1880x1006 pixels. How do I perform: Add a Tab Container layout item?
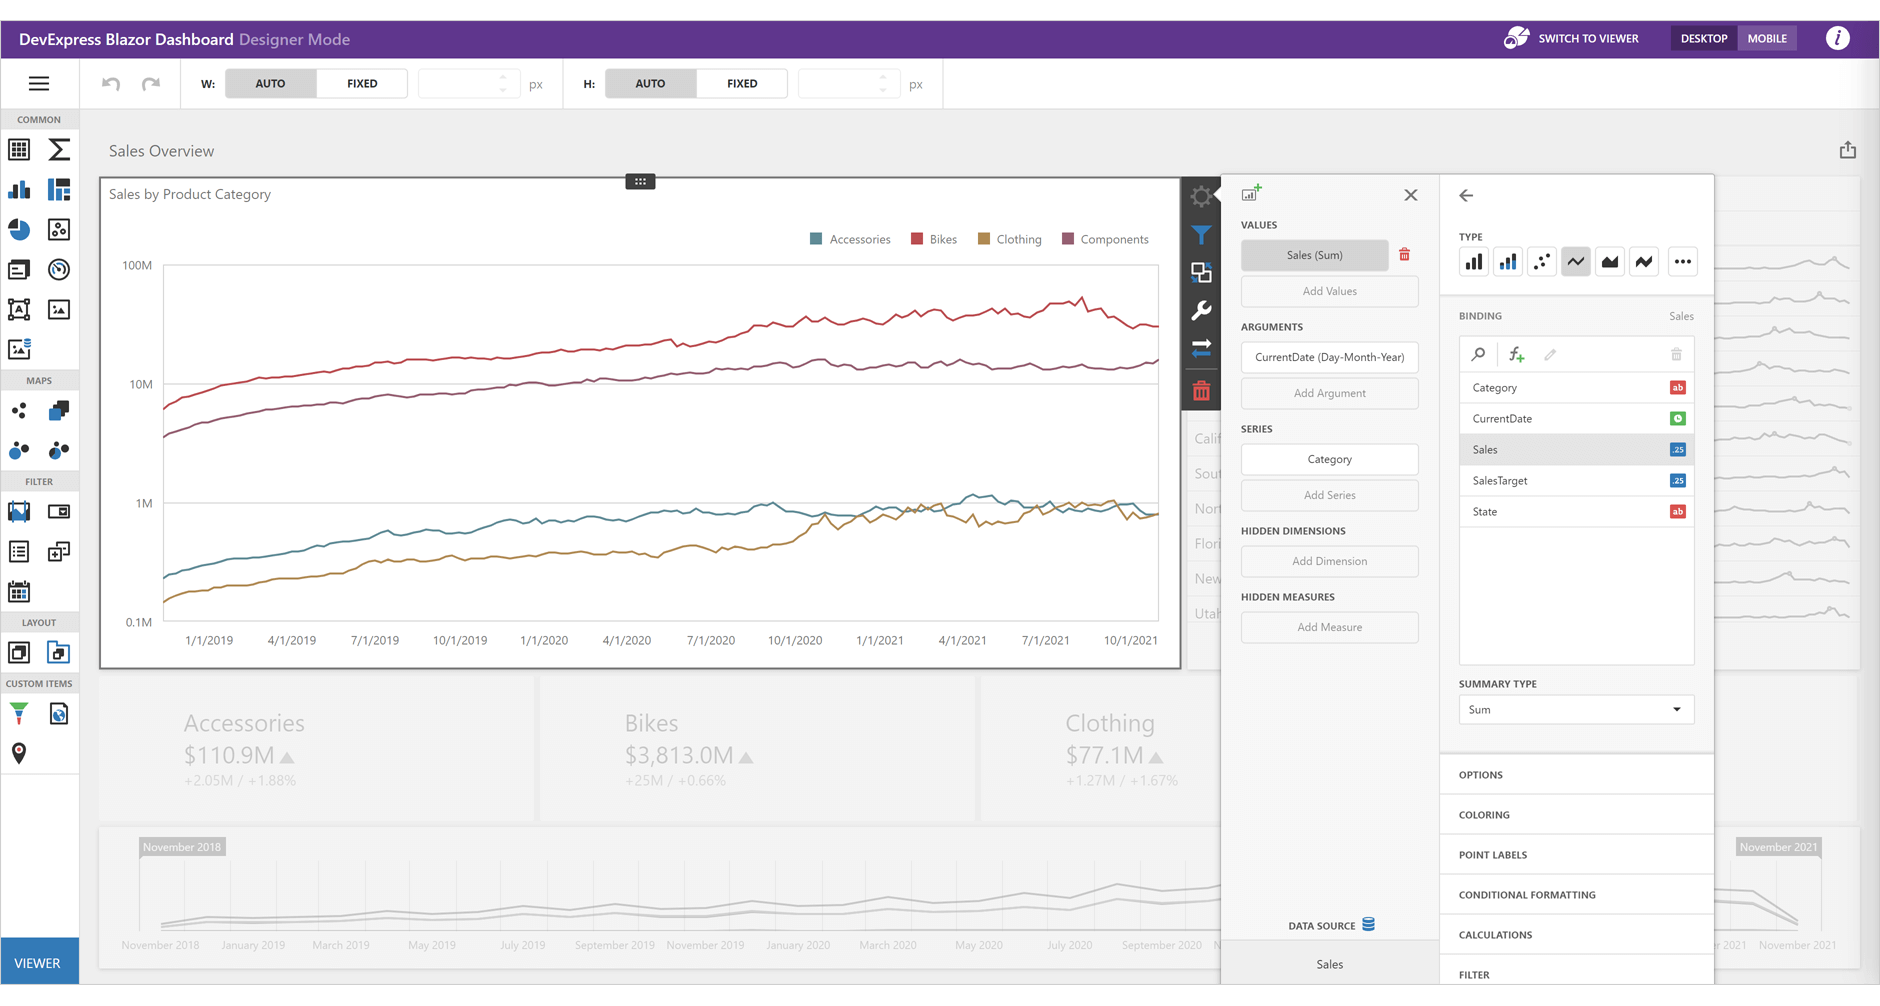click(59, 652)
